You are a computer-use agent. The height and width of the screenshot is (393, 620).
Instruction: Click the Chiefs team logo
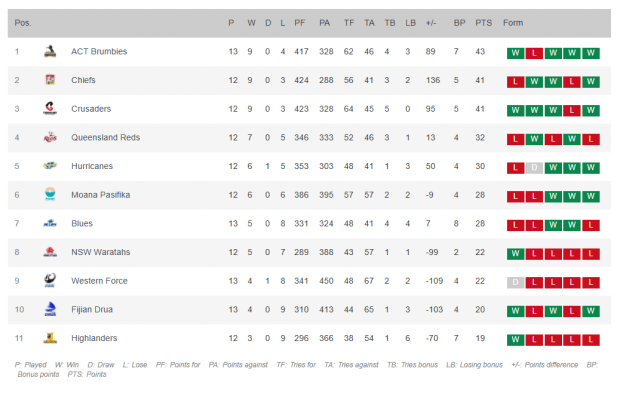[x=50, y=80]
